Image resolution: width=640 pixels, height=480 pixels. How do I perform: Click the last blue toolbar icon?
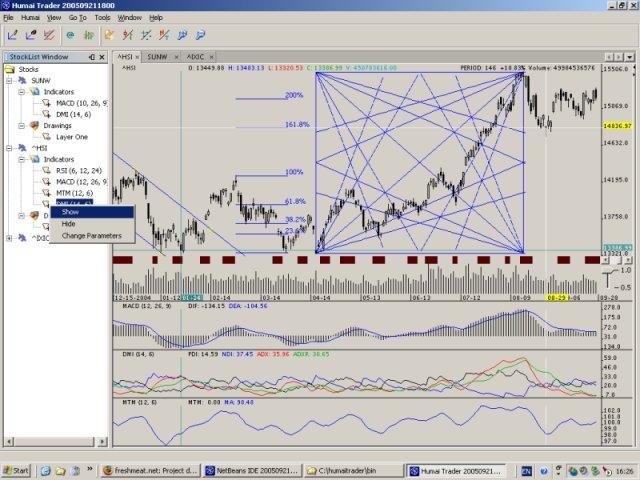click(x=200, y=36)
